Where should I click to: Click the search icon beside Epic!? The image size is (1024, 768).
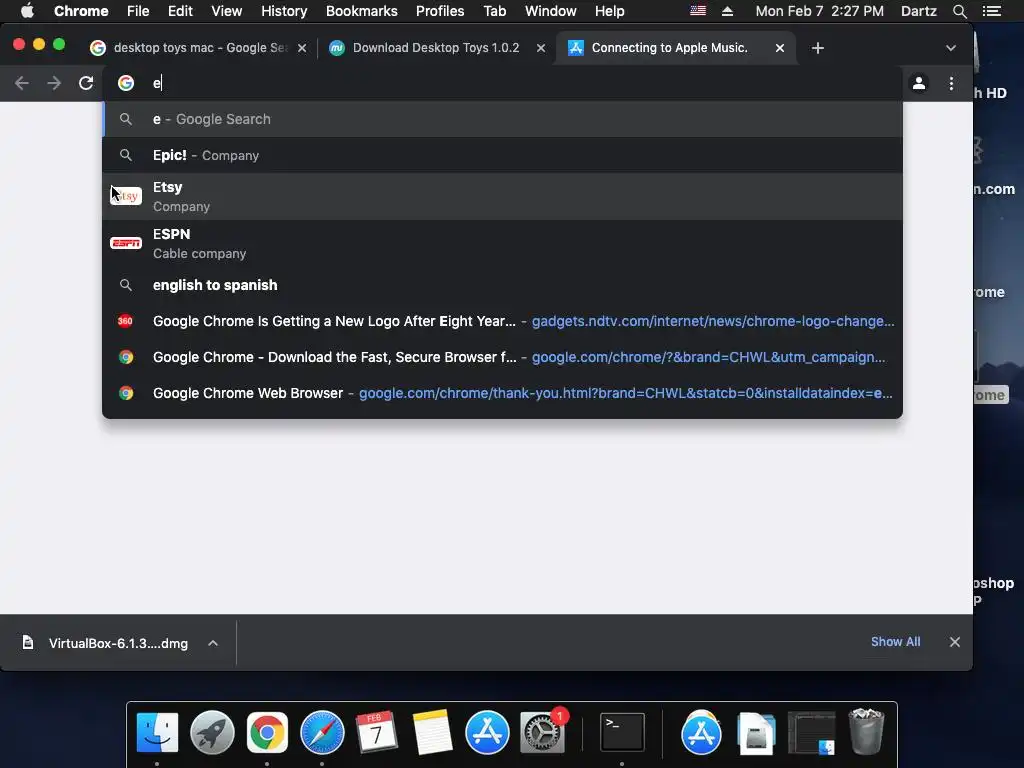(x=125, y=155)
